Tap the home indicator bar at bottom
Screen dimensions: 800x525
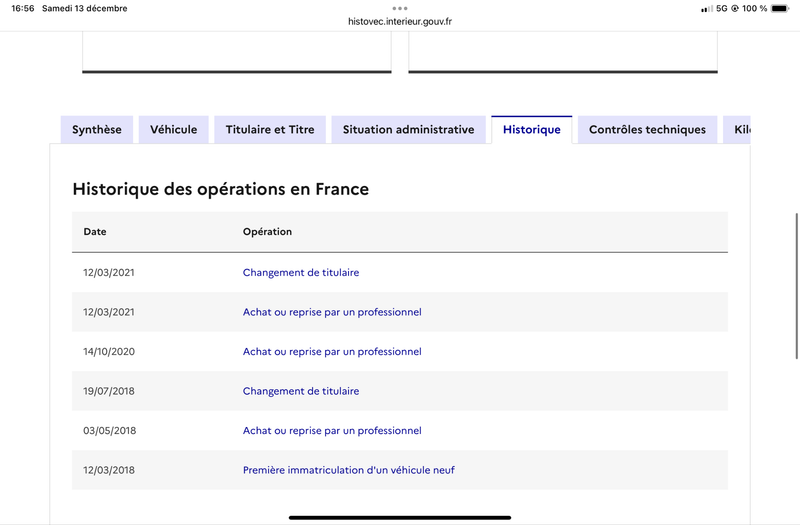click(400, 517)
